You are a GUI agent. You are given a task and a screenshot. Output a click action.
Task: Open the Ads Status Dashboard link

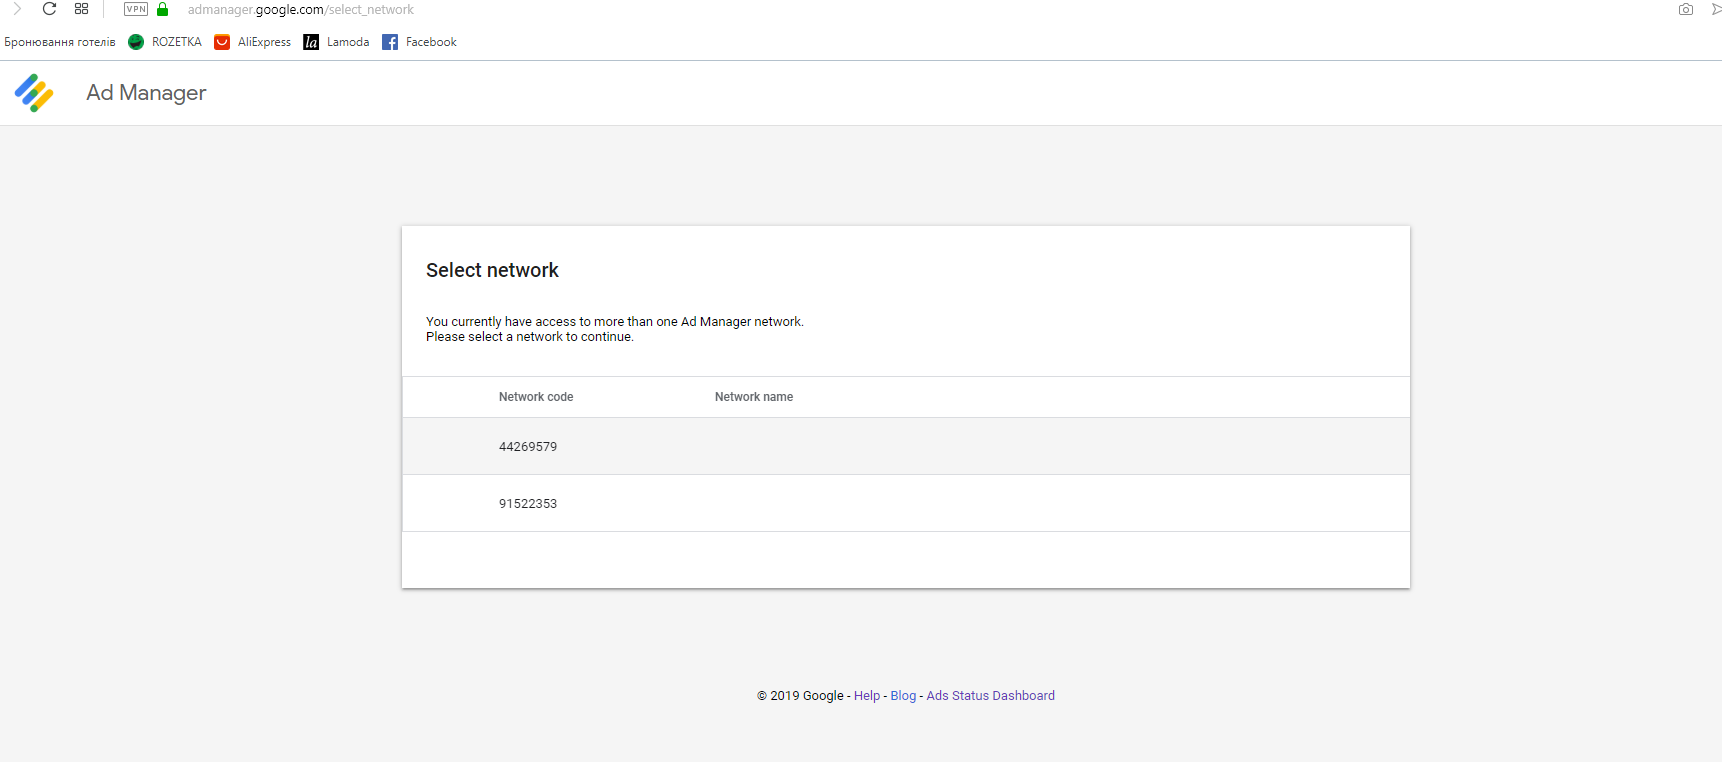point(990,696)
